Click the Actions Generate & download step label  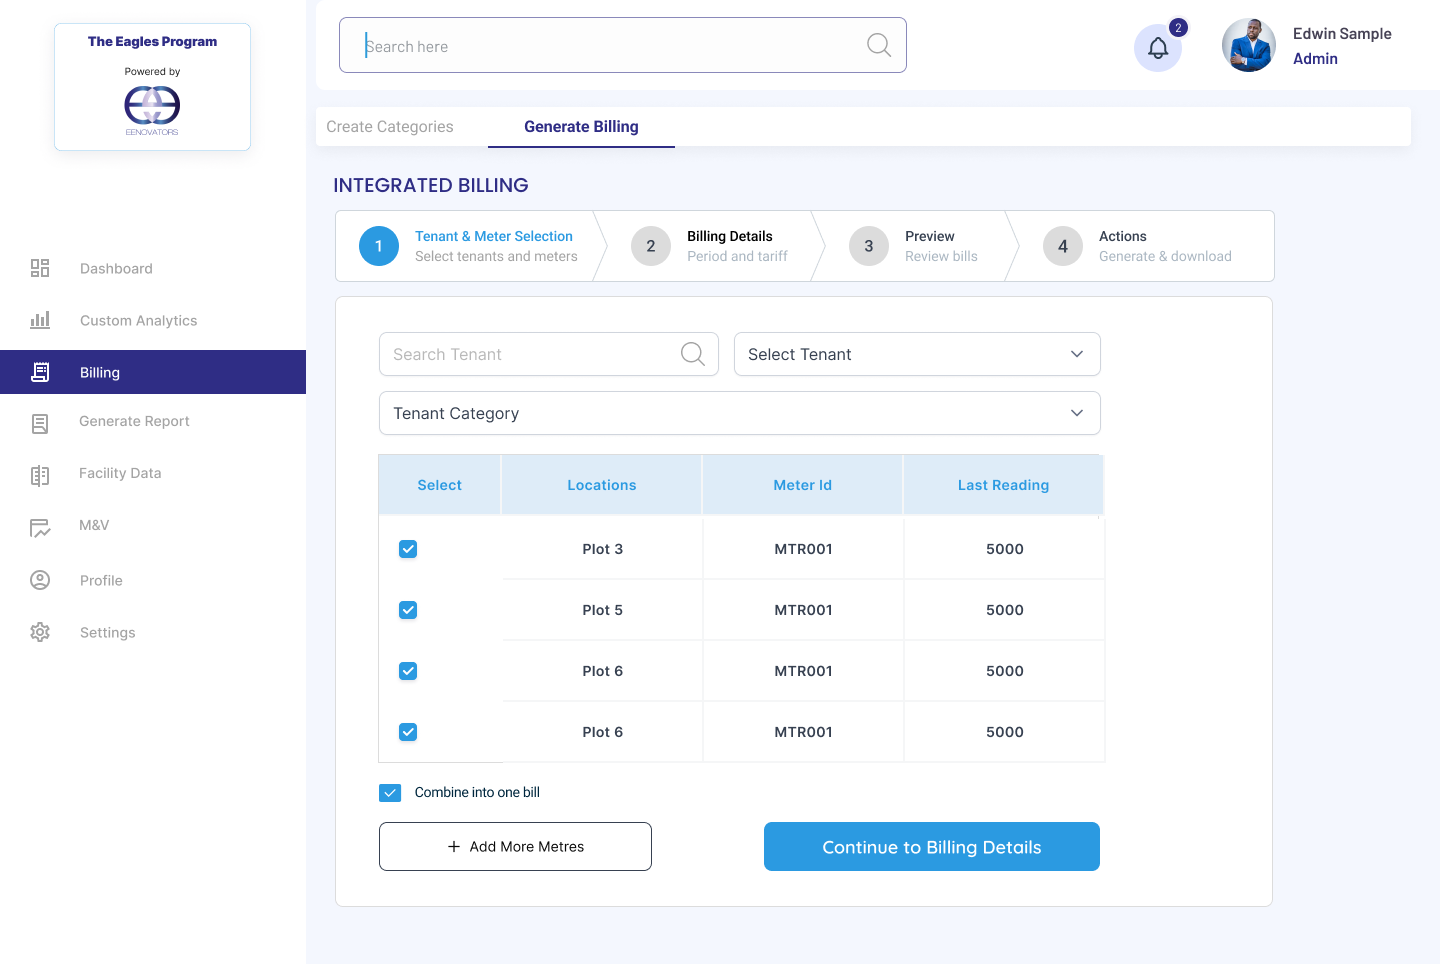click(1165, 246)
